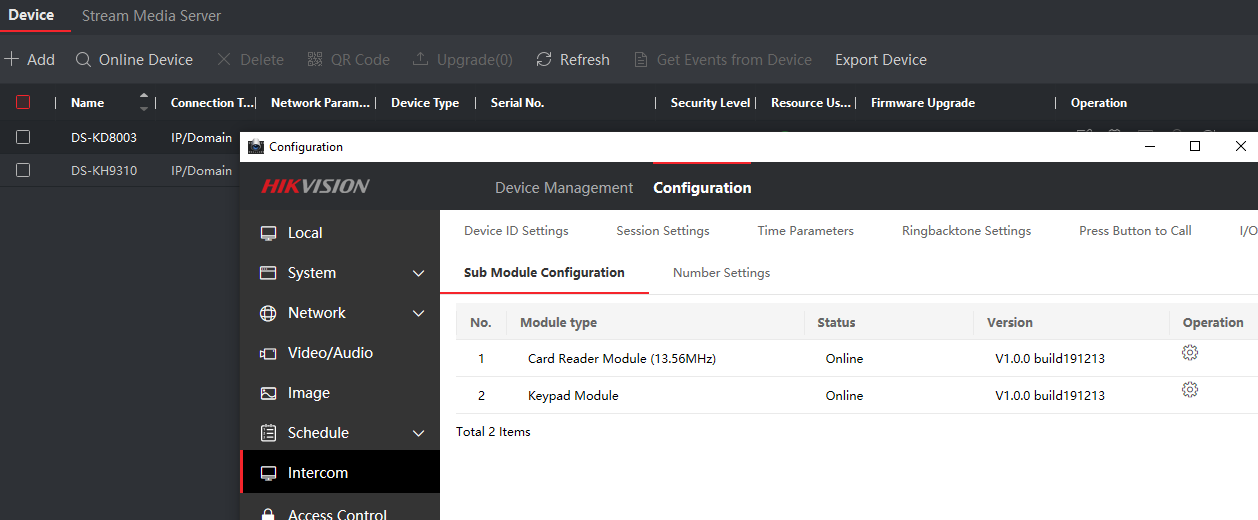1258x520 pixels.
Task: Select the Image sidebar icon
Action: tap(268, 393)
